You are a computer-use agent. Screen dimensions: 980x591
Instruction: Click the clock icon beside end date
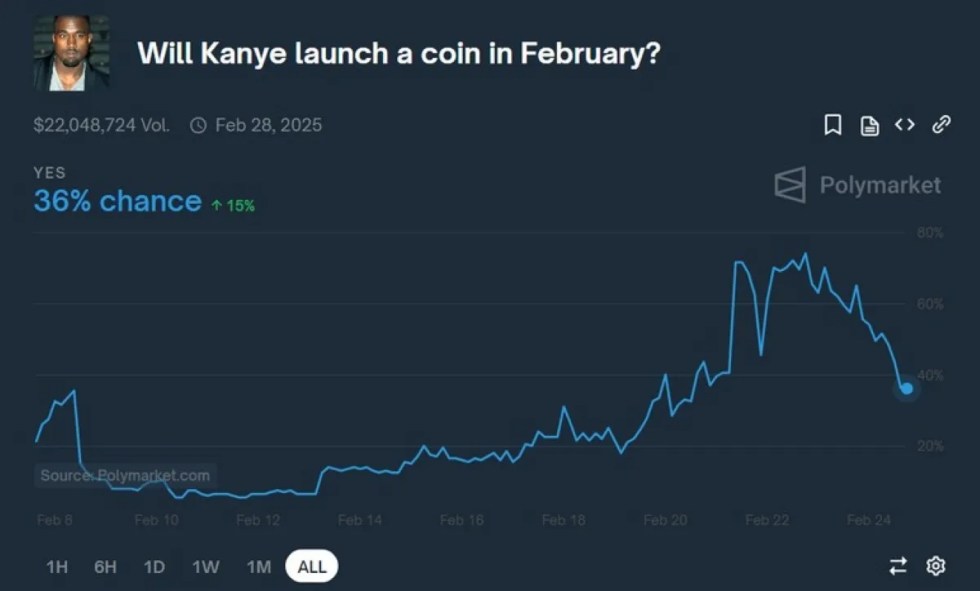198,125
